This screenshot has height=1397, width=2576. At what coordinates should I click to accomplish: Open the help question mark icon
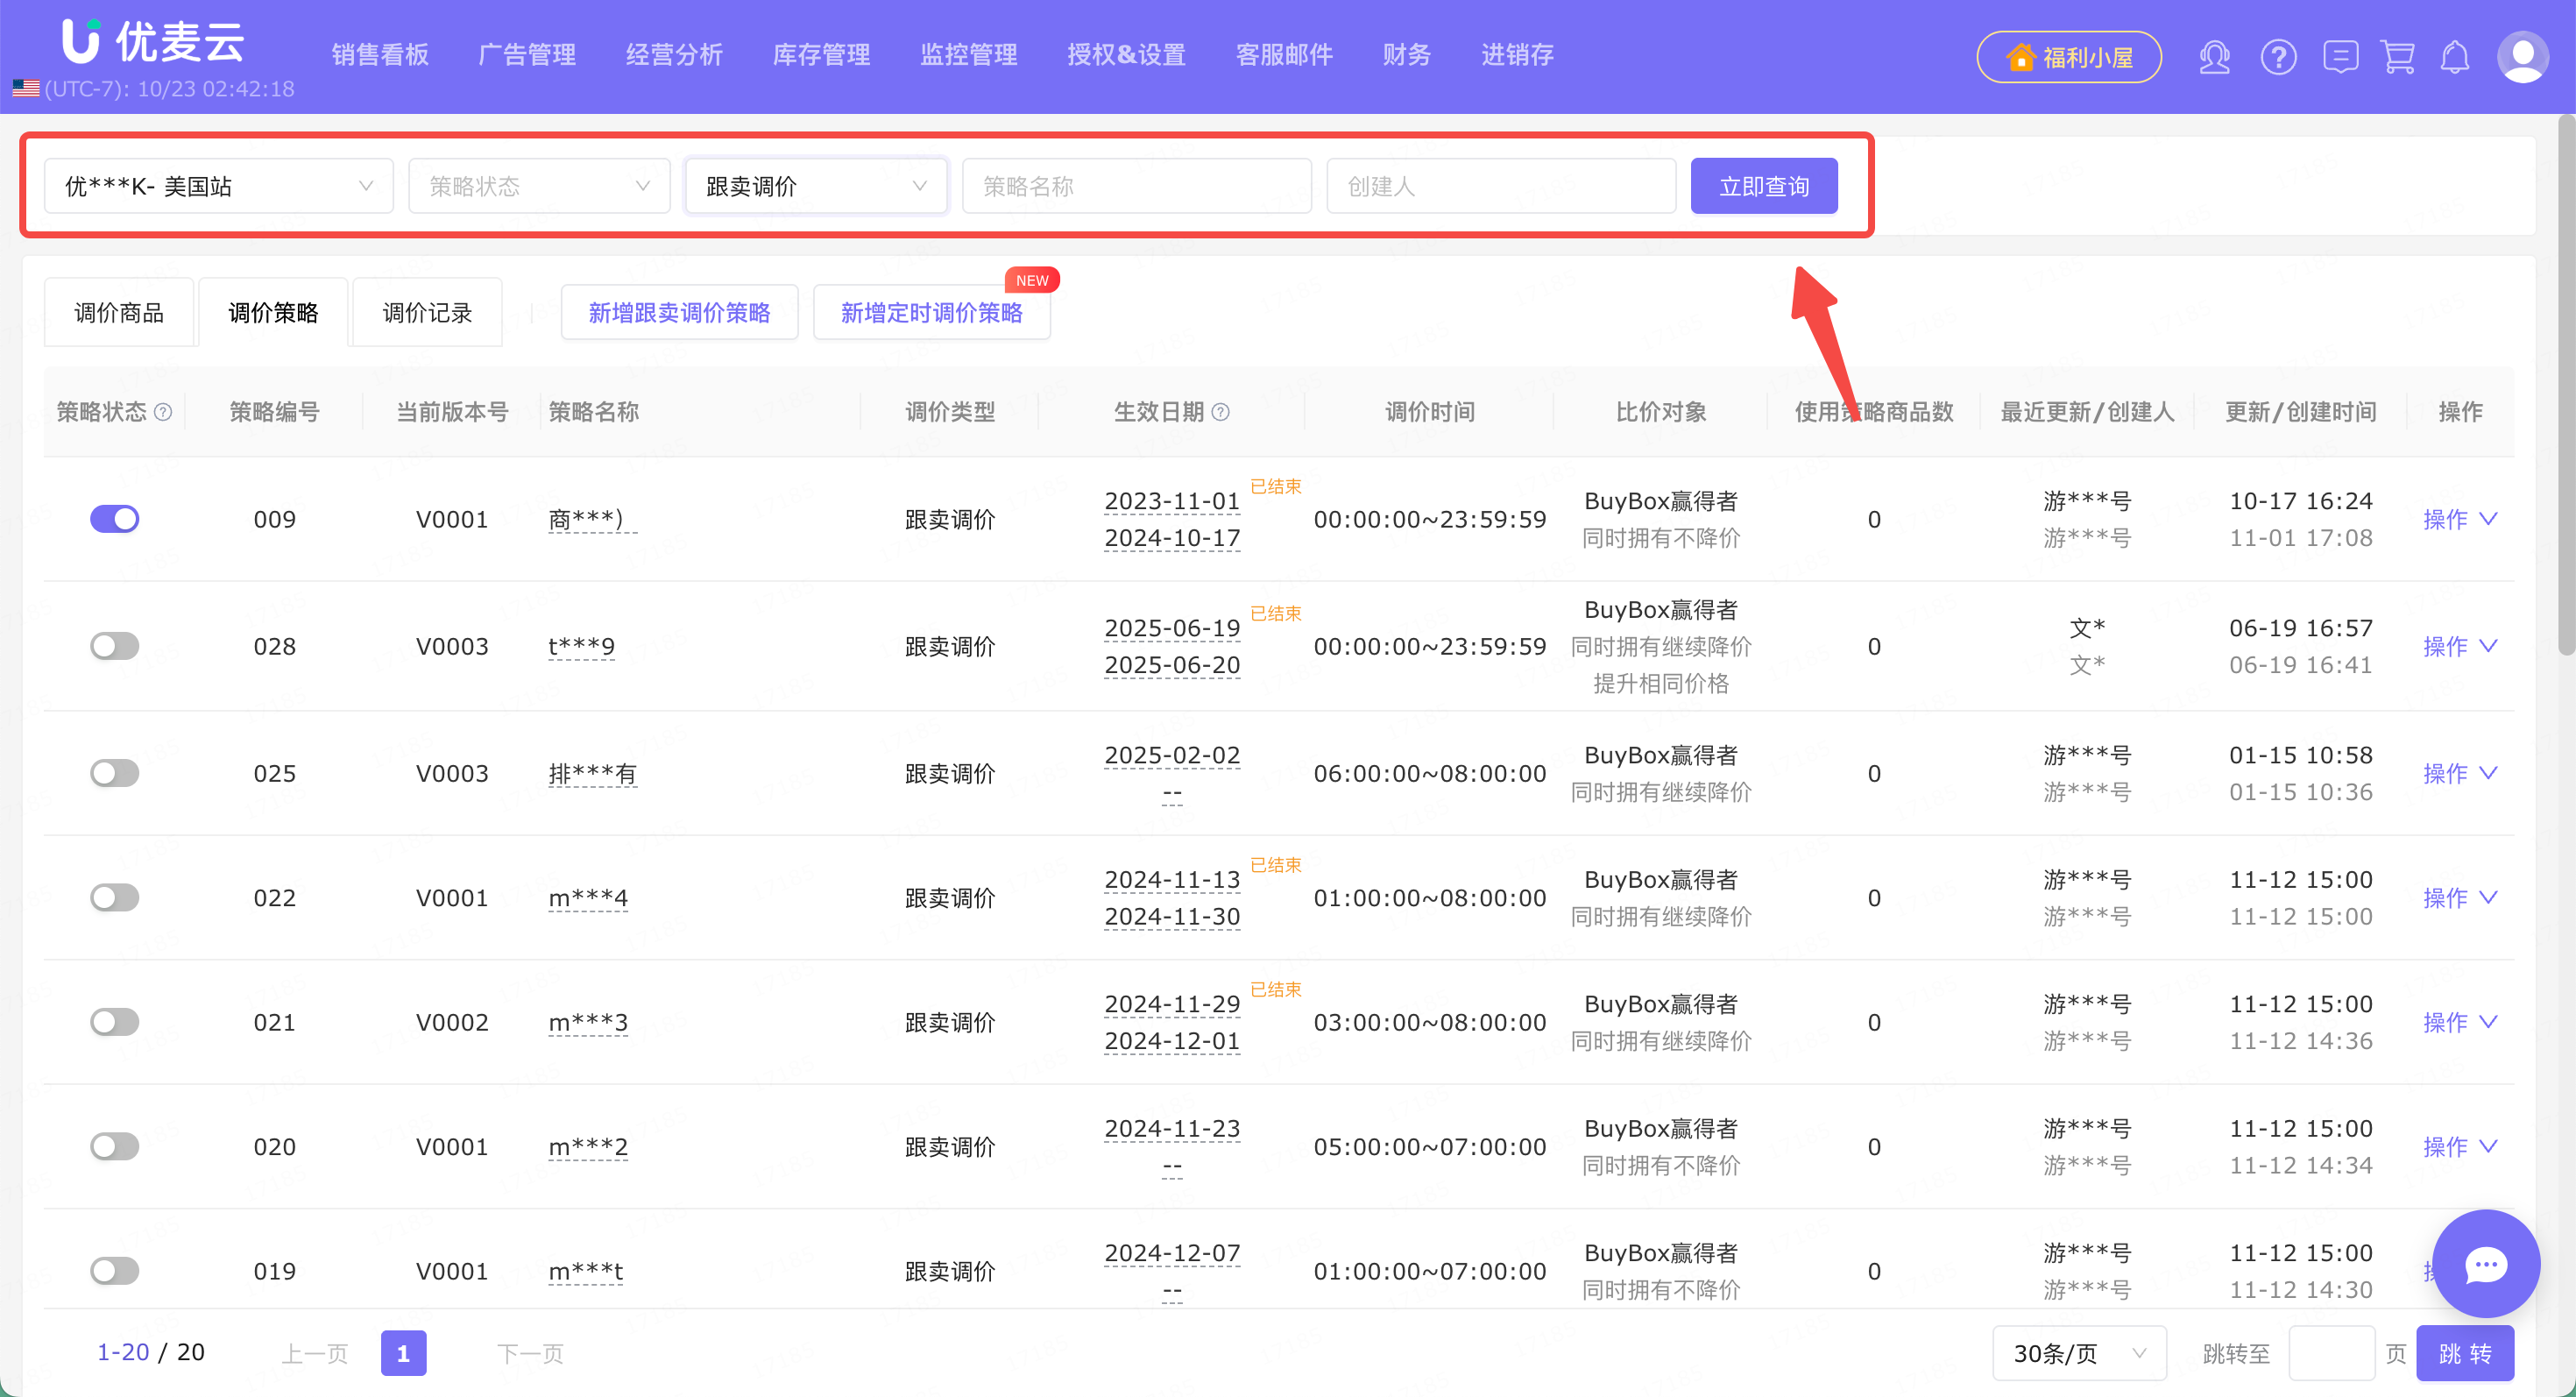(x=2278, y=57)
